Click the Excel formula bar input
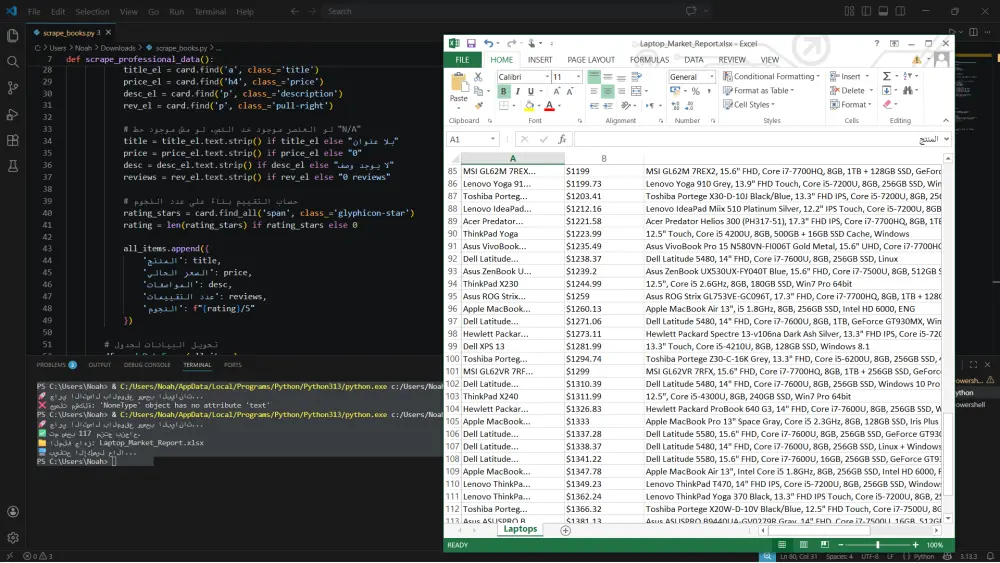 756,139
